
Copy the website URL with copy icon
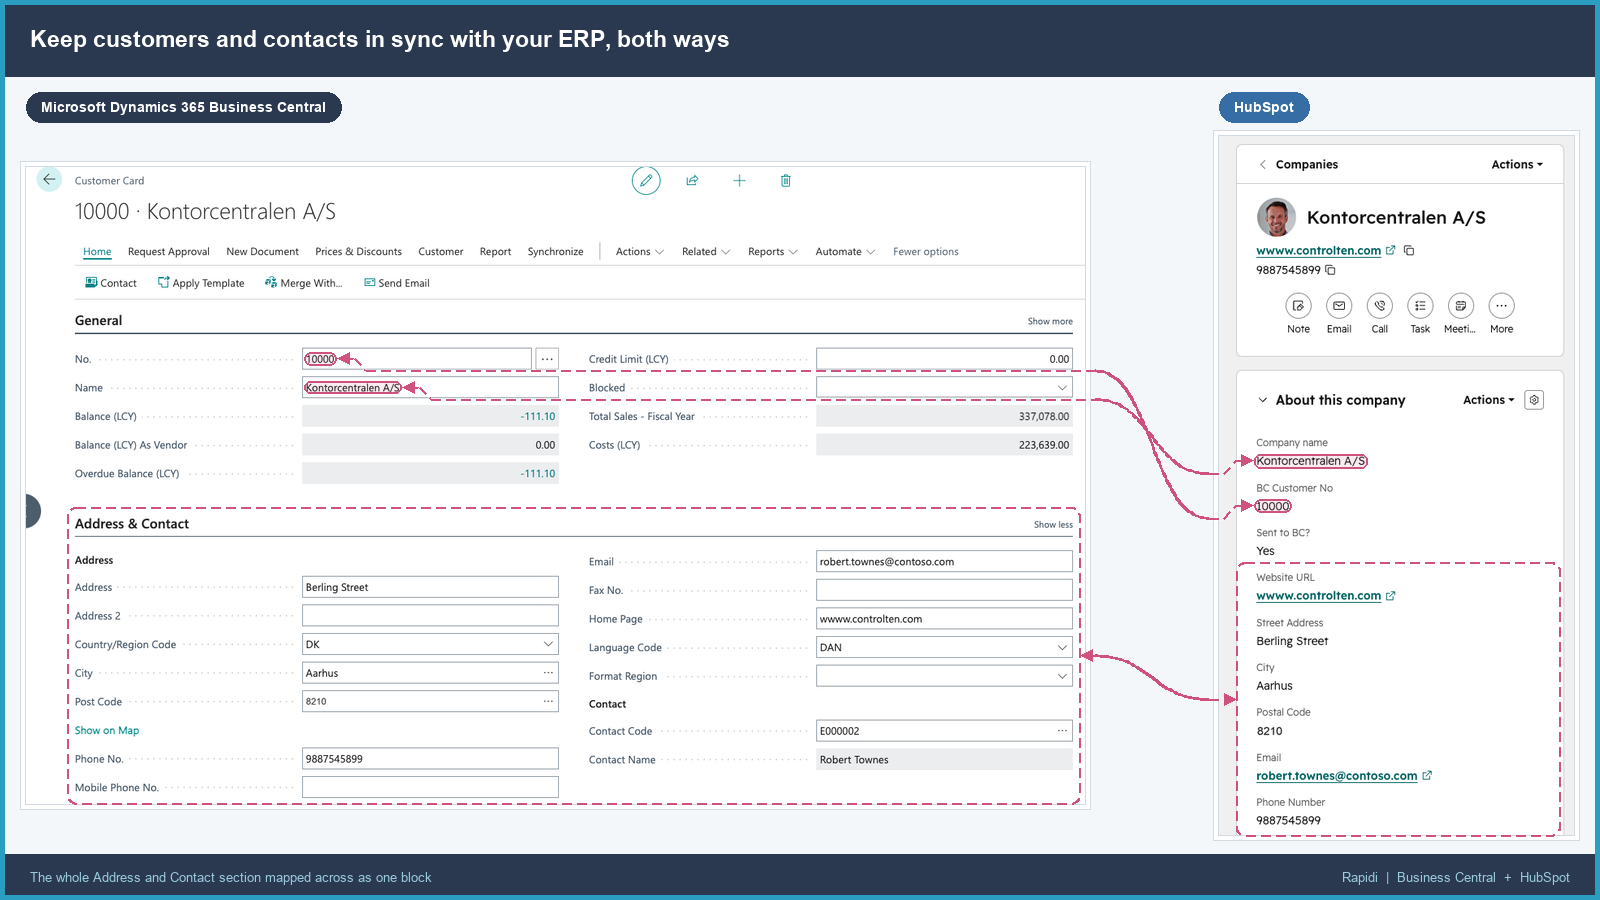pos(1409,251)
